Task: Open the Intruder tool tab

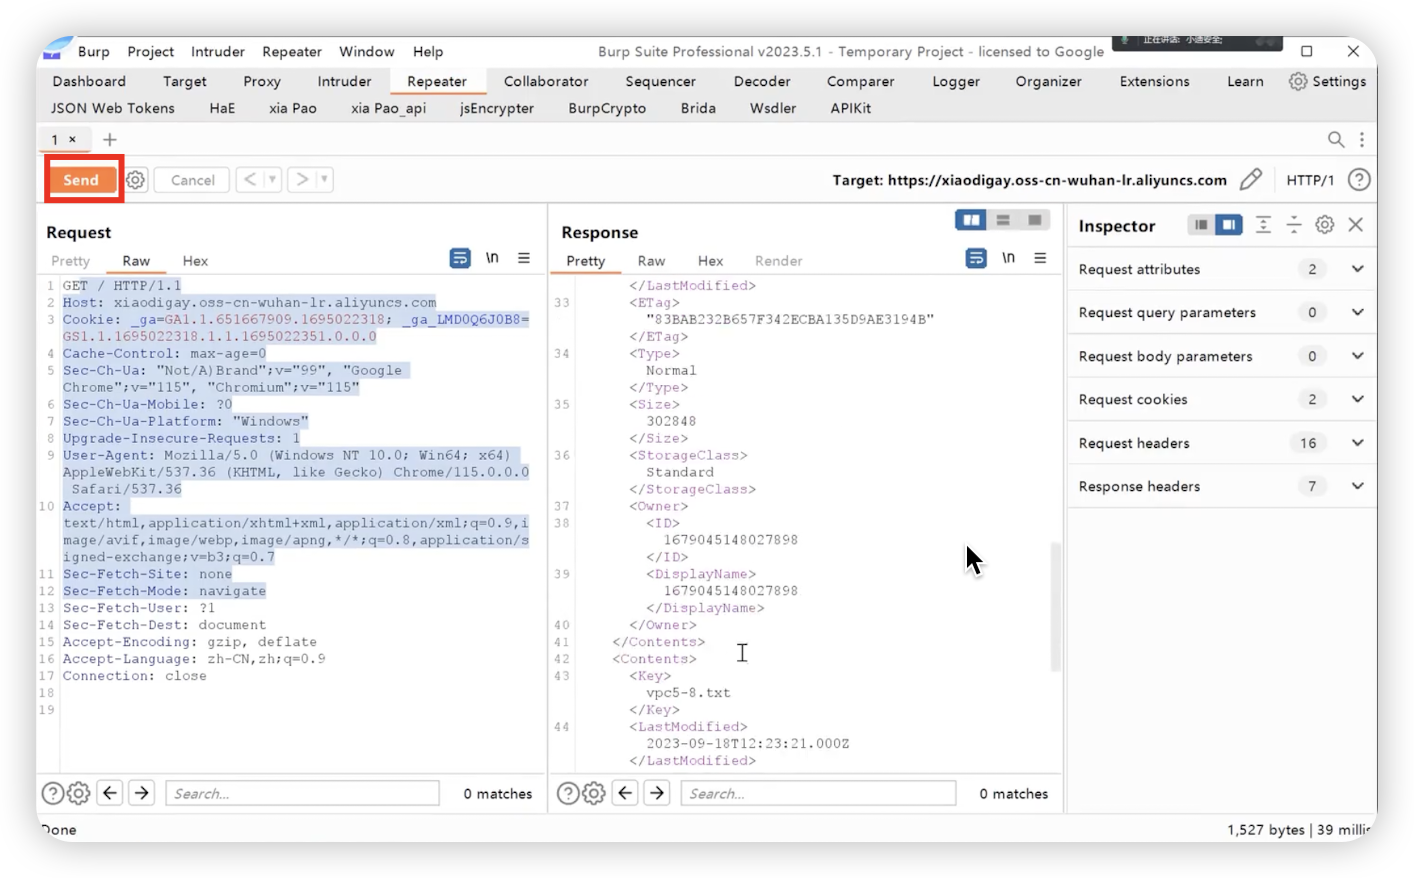Action: (344, 81)
